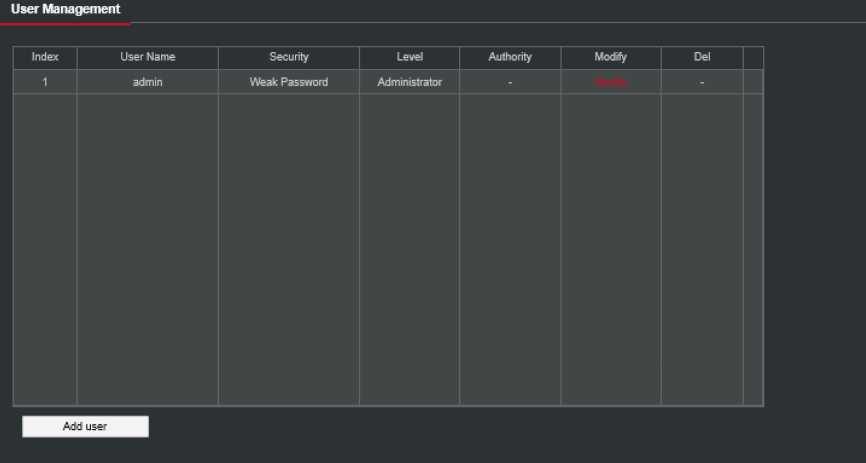Select index 1 in the user row
Viewport: 866px width, 463px height.
pos(45,82)
